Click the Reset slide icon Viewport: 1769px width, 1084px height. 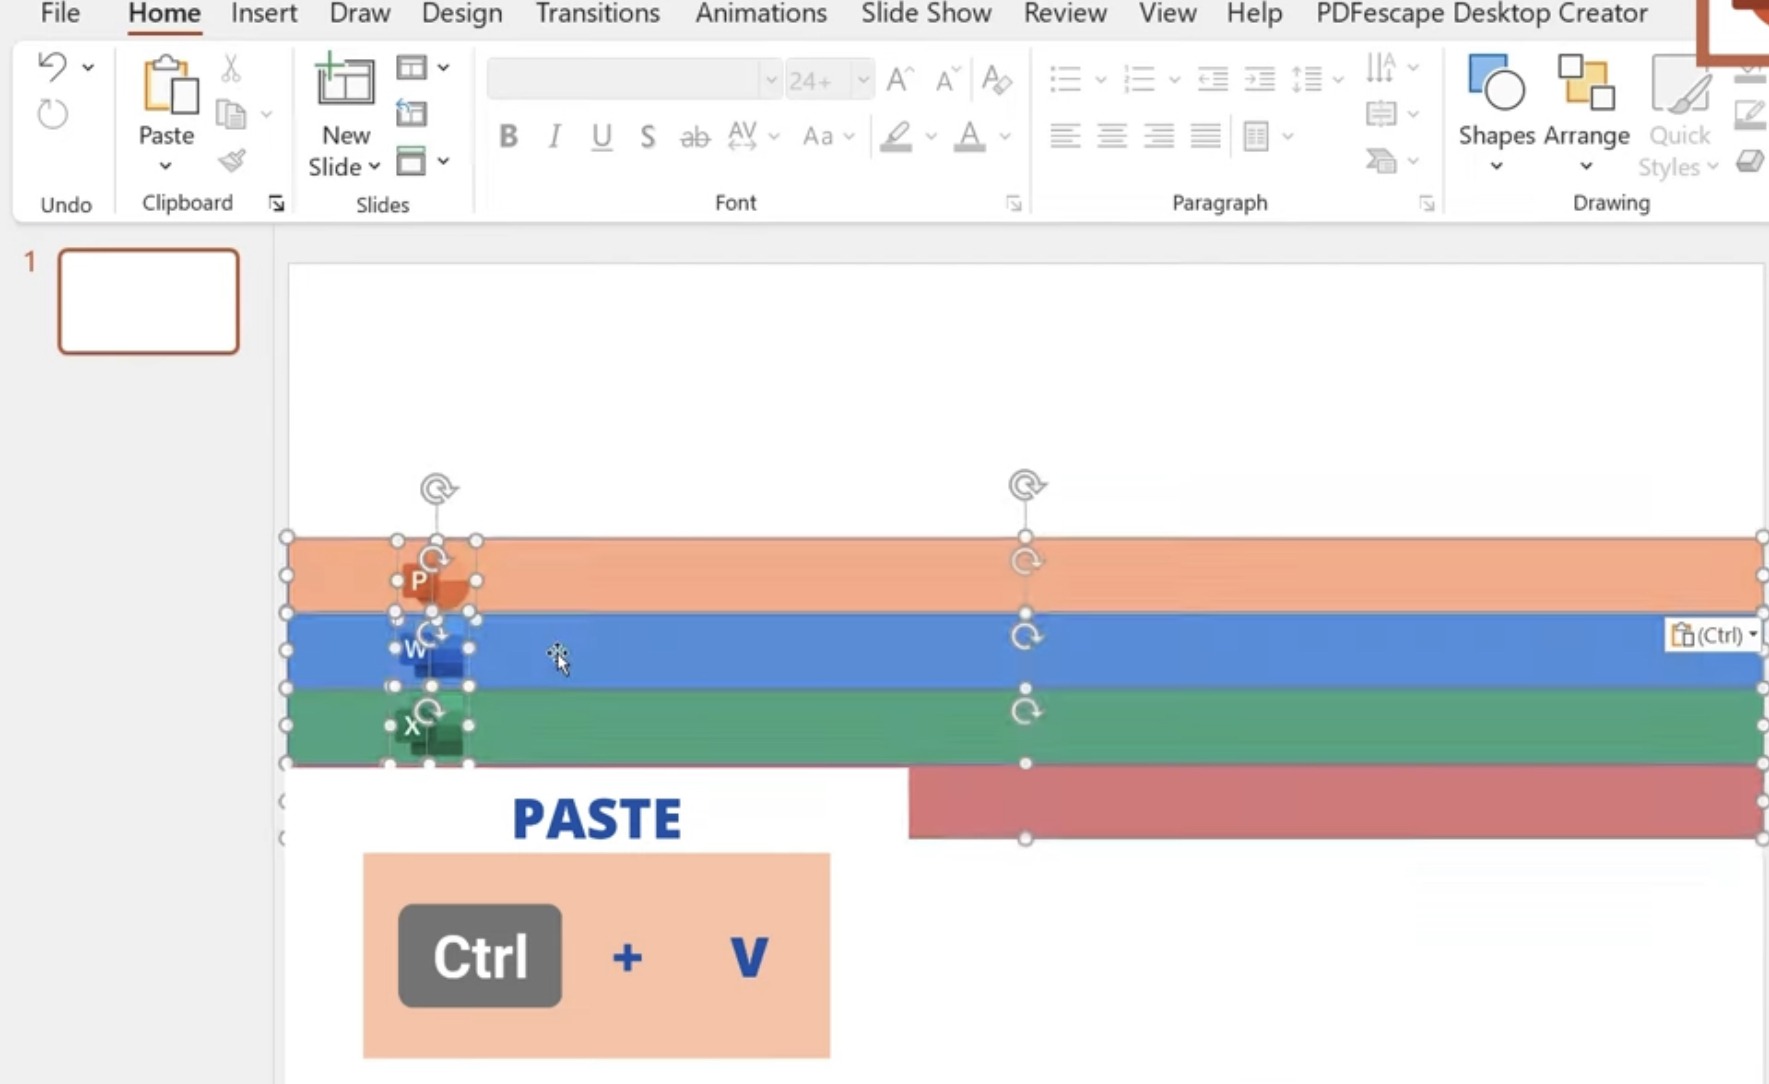[x=411, y=114]
